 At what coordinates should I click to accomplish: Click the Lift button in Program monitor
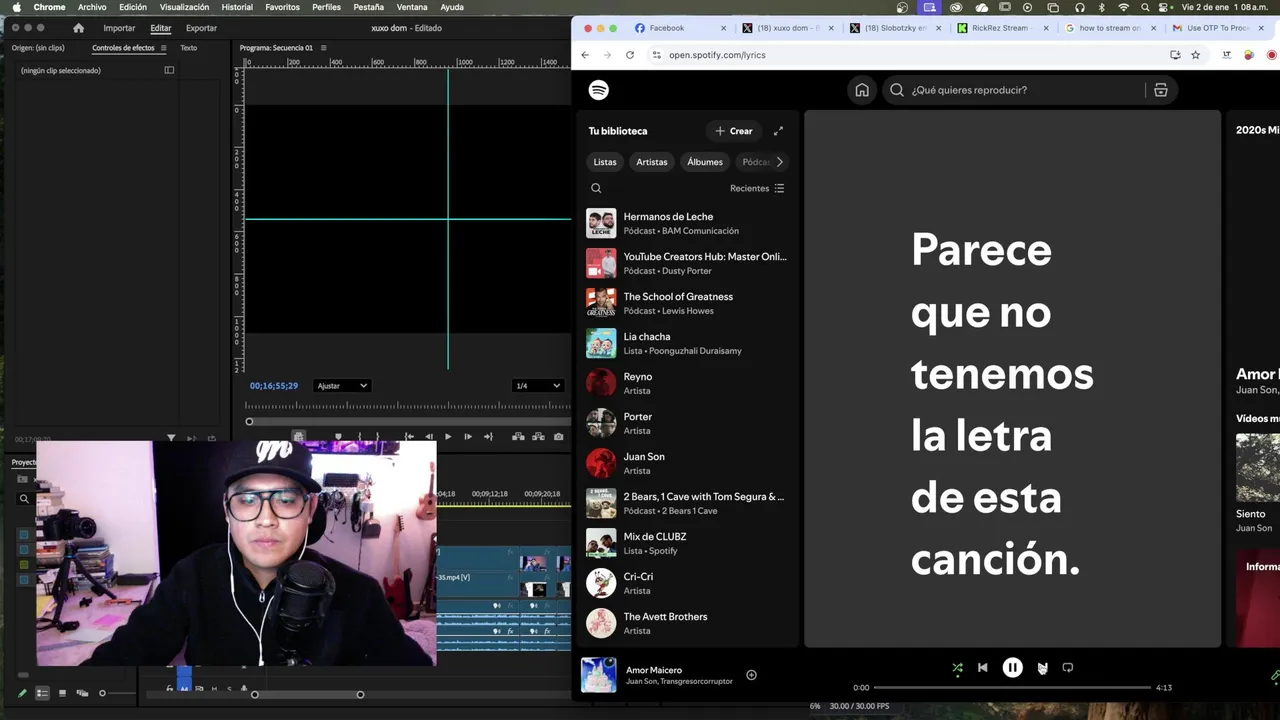[518, 437]
